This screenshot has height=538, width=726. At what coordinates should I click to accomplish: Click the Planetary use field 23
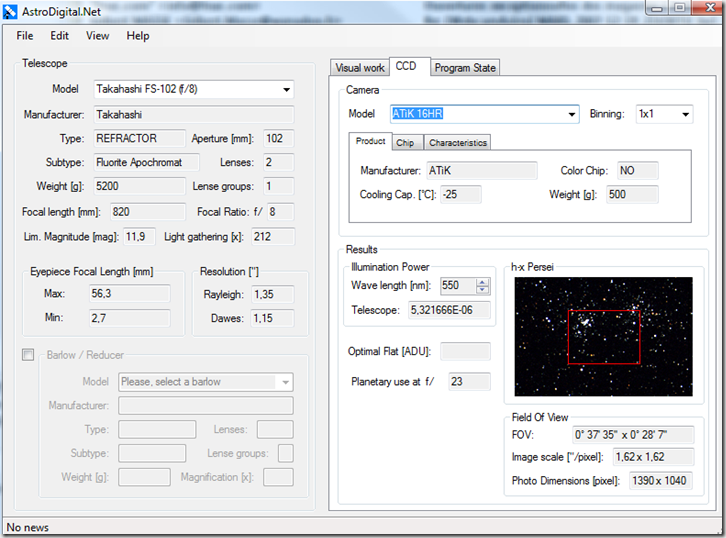coord(469,382)
